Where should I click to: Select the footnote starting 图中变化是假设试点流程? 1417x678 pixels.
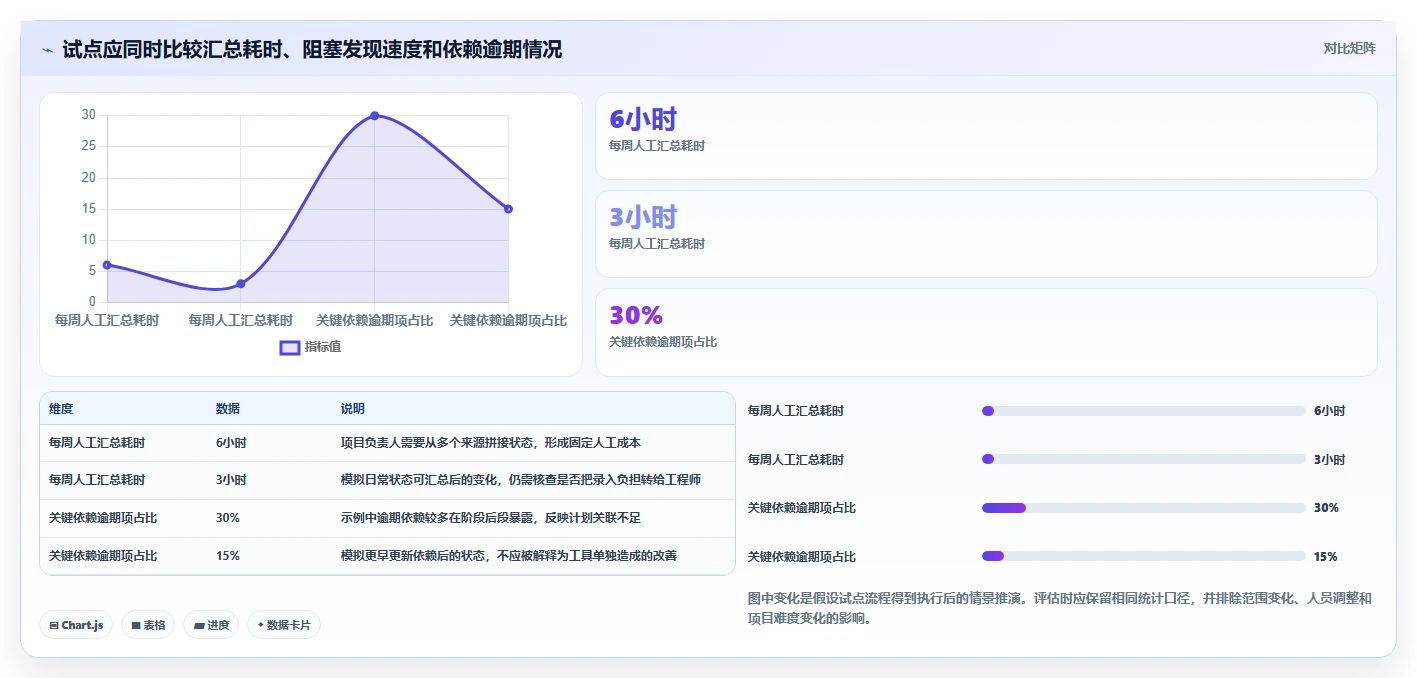click(1060, 608)
